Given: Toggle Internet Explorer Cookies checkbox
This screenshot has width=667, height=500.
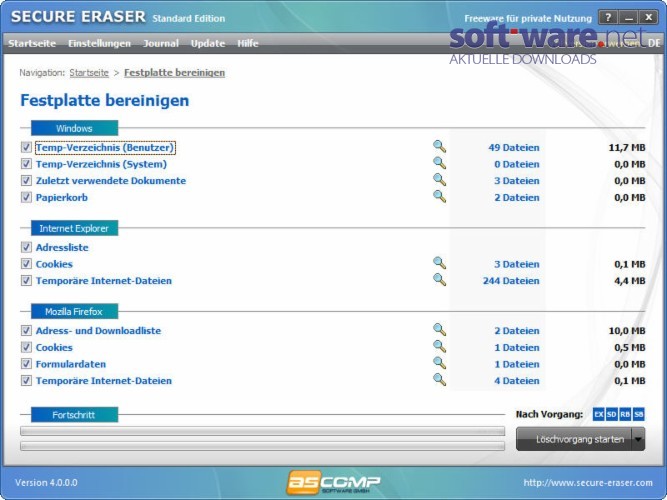Looking at the screenshot, I should 26,264.
